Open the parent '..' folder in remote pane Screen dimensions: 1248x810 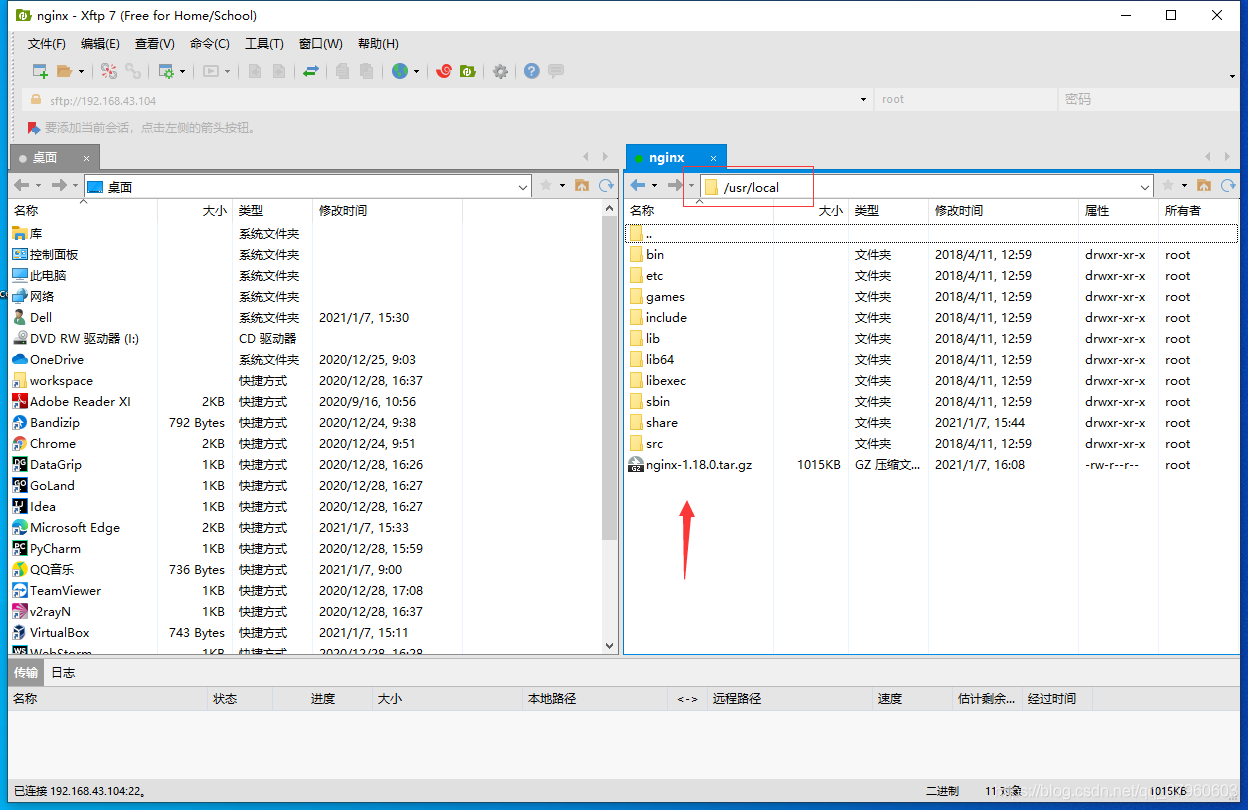tap(931, 233)
